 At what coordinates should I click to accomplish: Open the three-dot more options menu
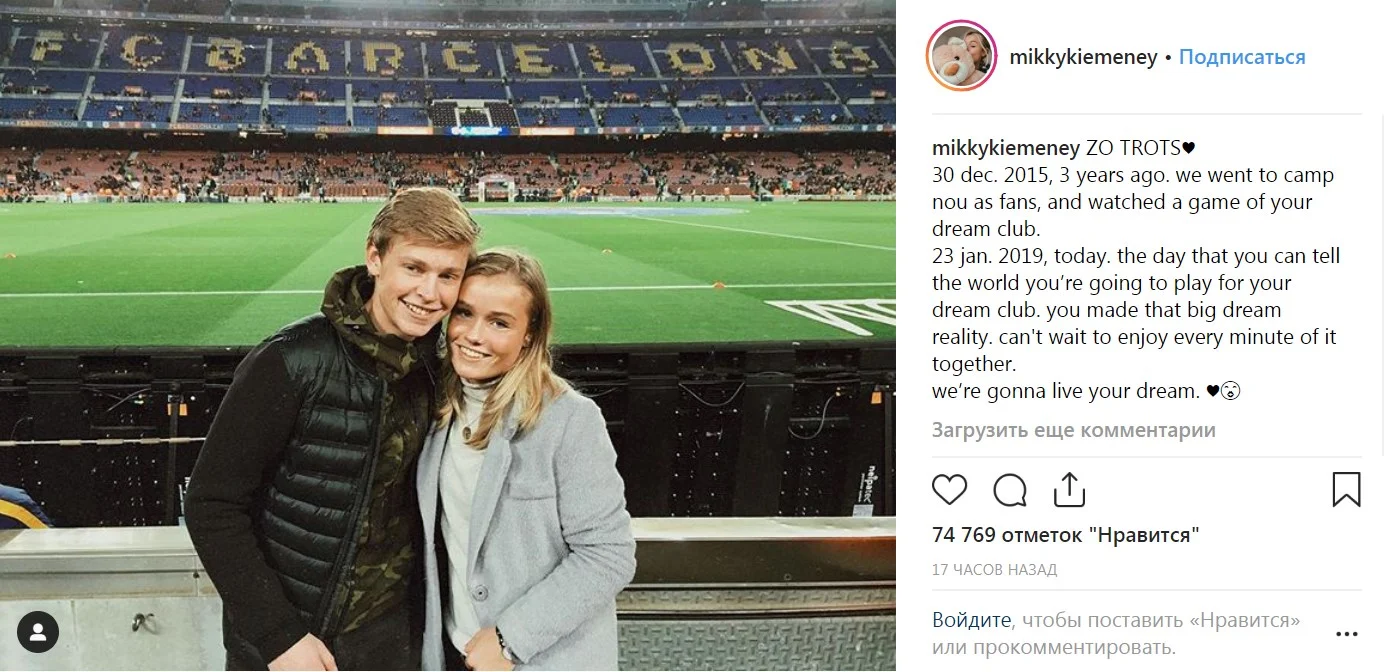click(x=1347, y=634)
